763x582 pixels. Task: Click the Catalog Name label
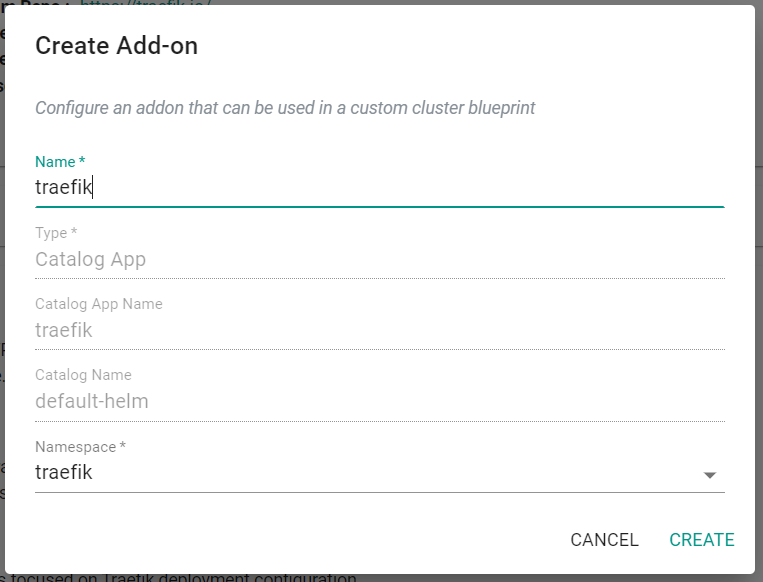click(x=83, y=375)
